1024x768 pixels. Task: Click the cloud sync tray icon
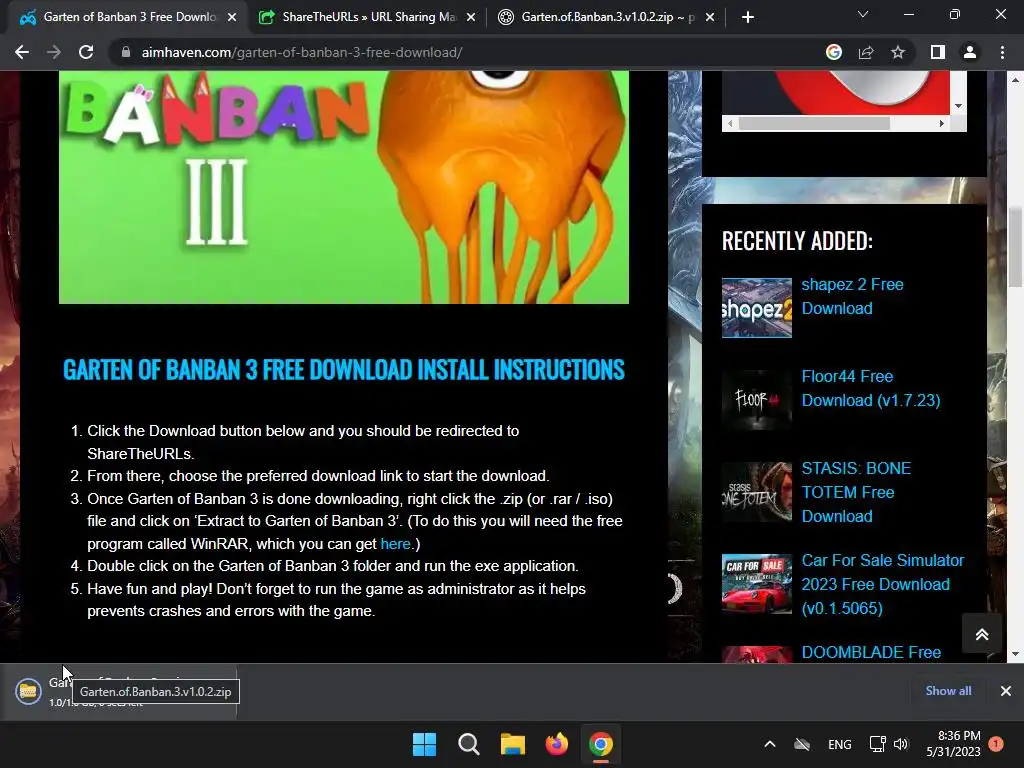[802, 744]
